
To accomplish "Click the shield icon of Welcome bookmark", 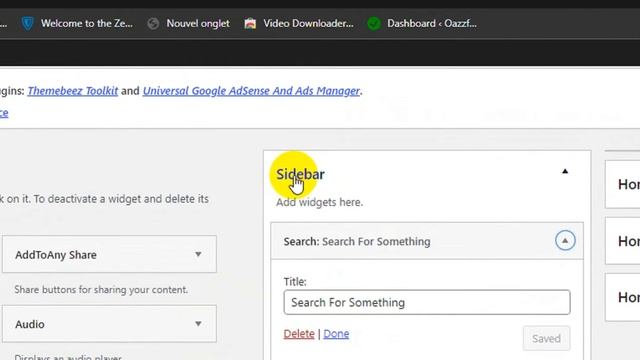I will (27, 24).
